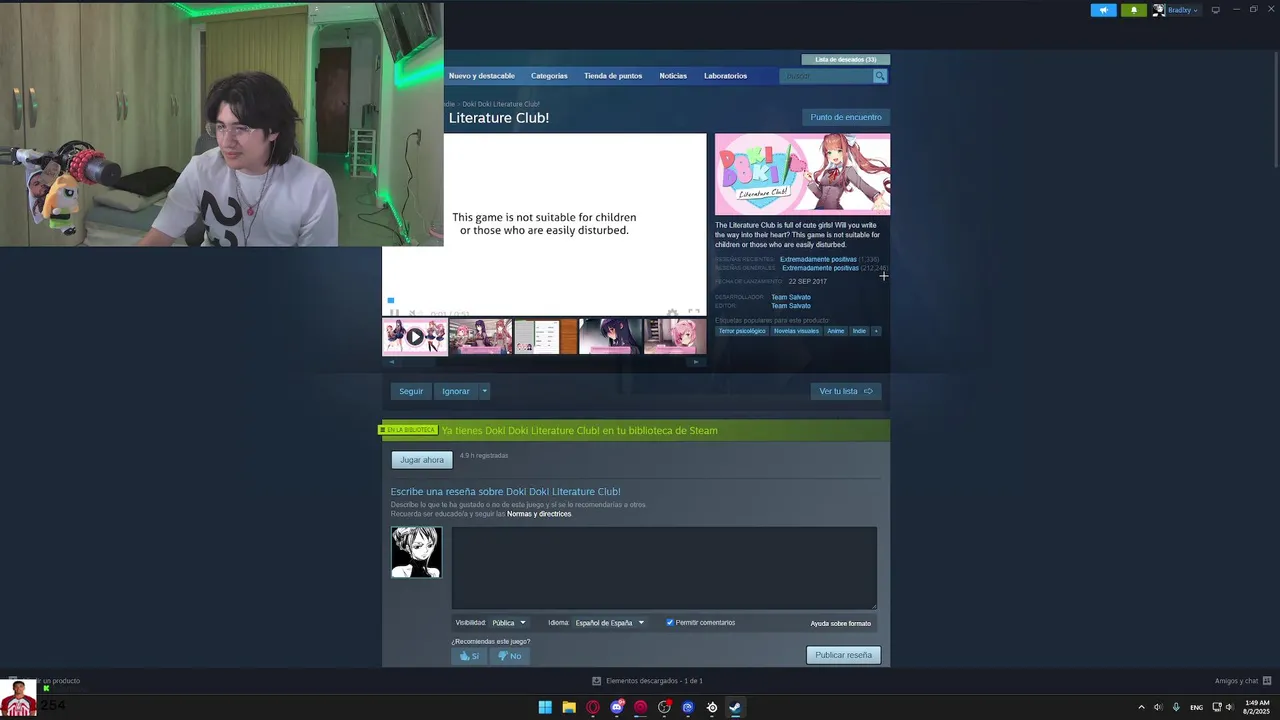The height and width of the screenshot is (720, 1280).
Task: Click Ver tu lista button
Action: (846, 391)
